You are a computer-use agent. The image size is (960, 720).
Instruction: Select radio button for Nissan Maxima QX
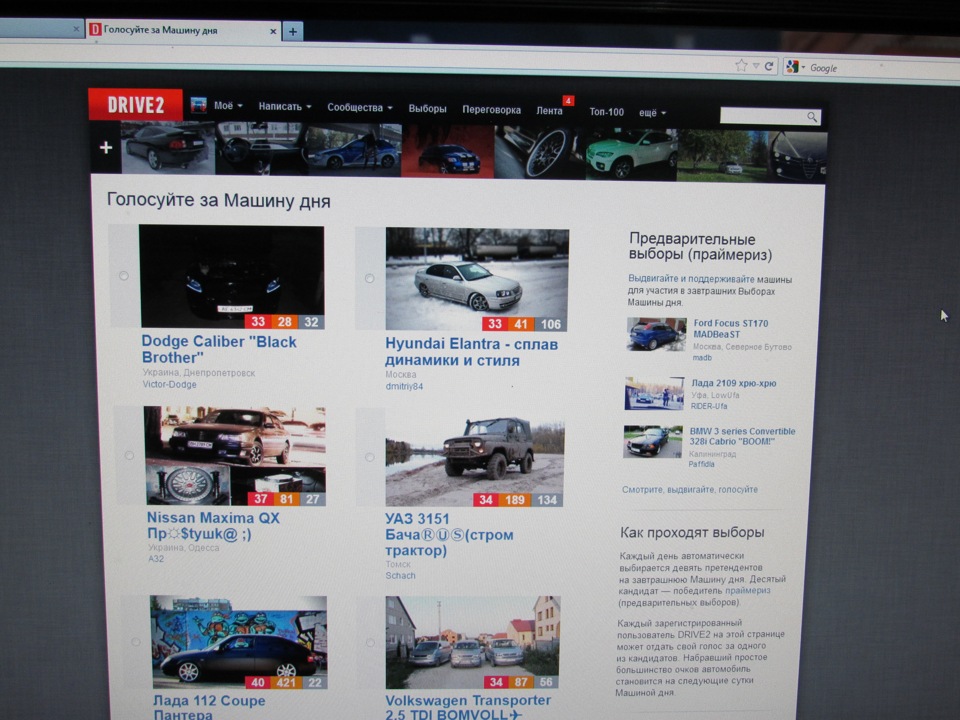pos(129,456)
